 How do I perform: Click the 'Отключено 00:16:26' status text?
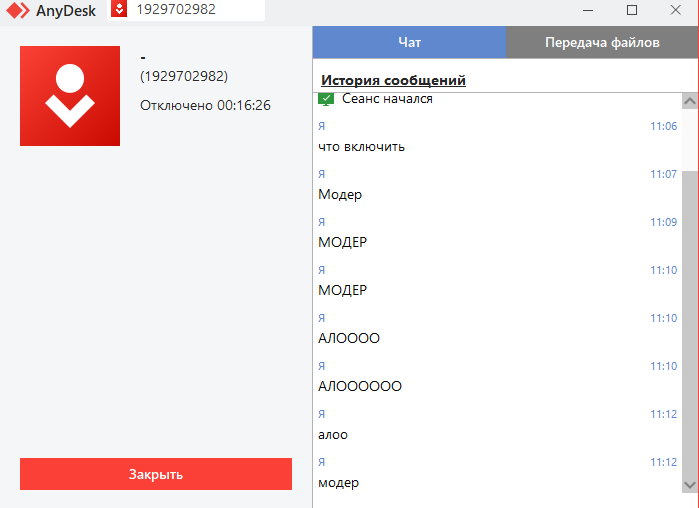pyautogui.click(x=206, y=106)
